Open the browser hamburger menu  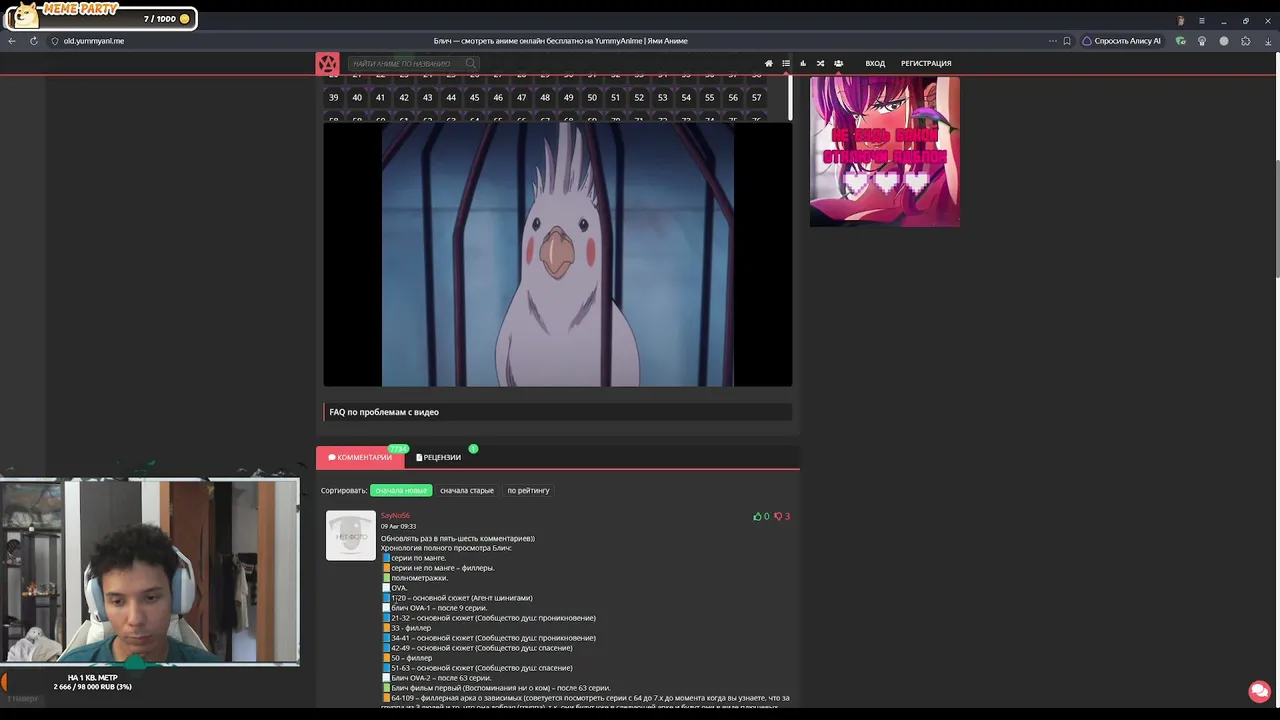click(1202, 21)
